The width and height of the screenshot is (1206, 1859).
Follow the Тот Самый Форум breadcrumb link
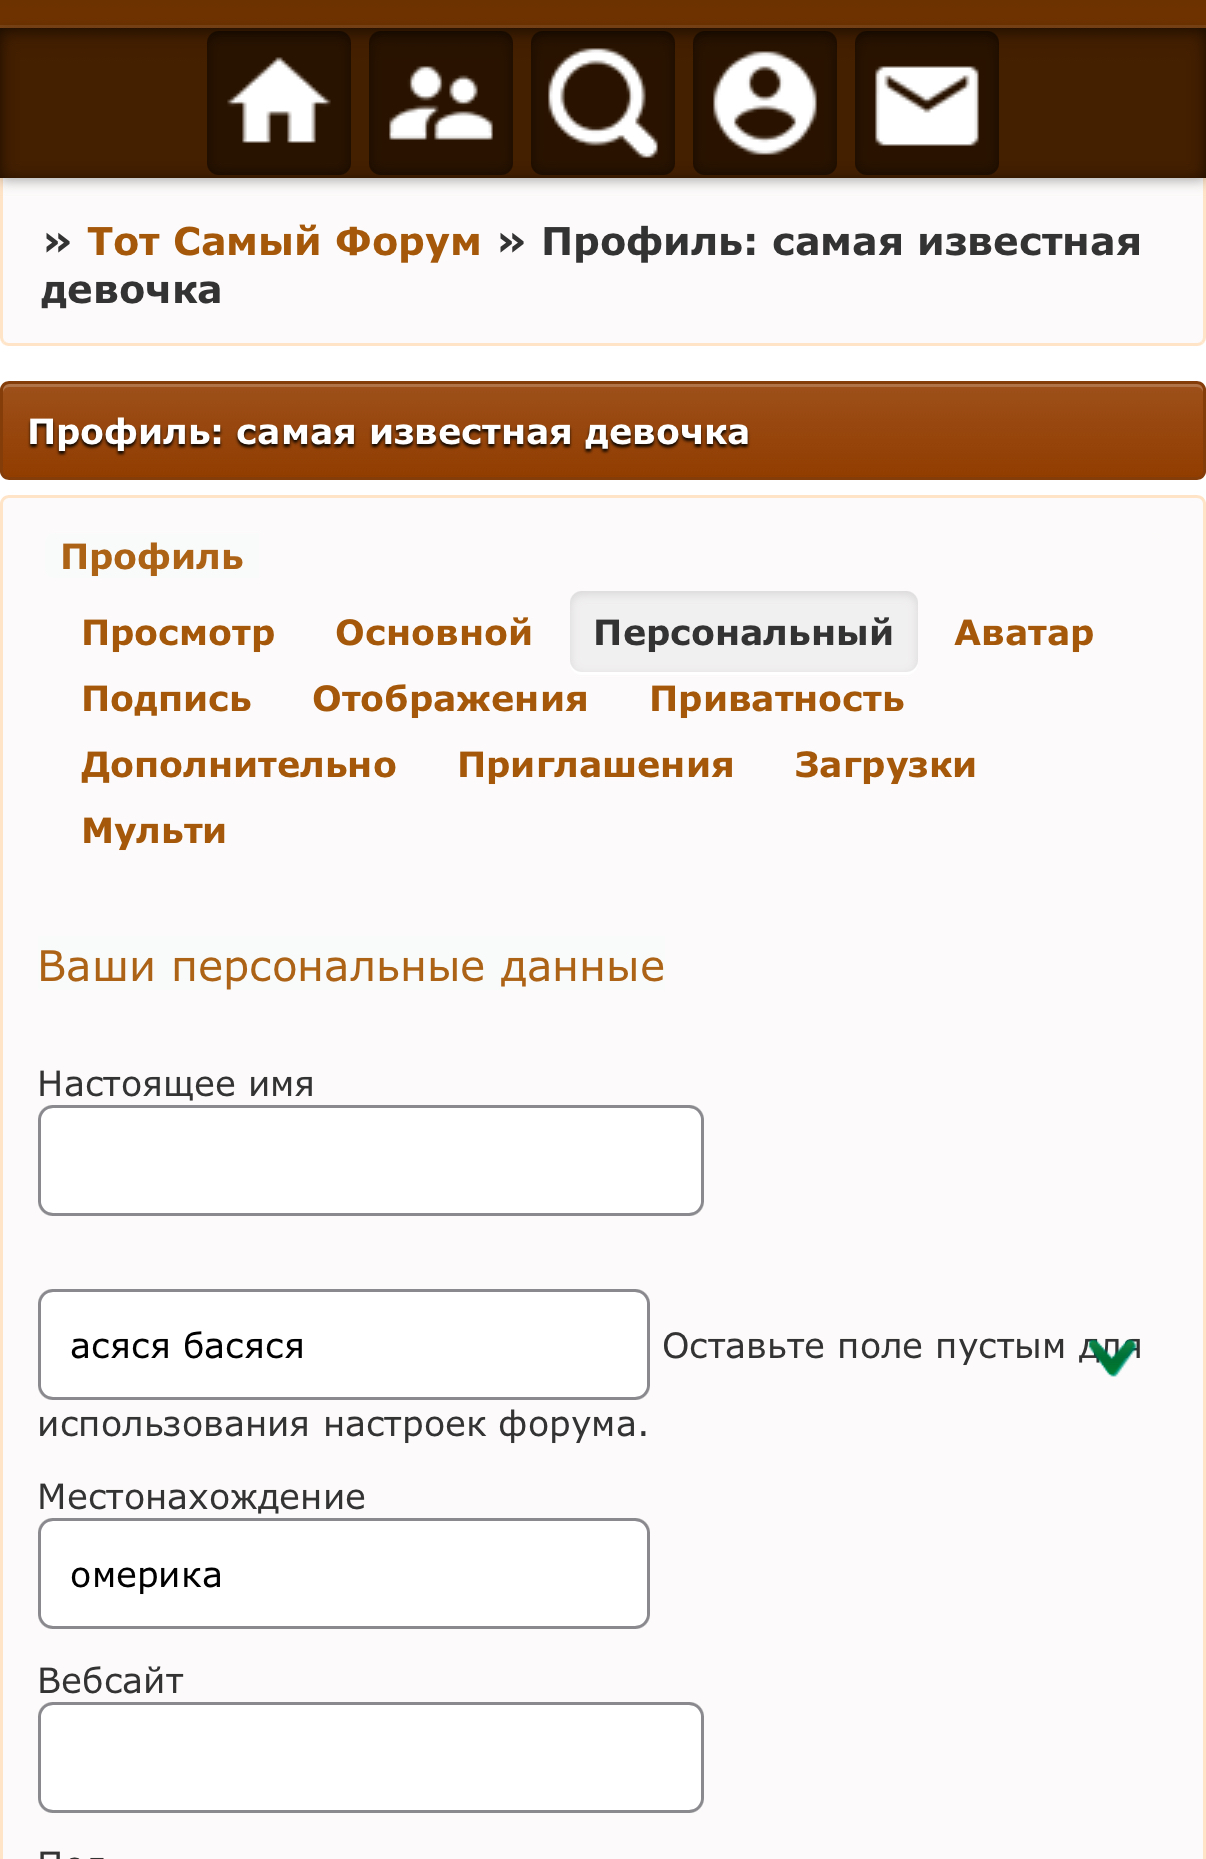(x=284, y=242)
